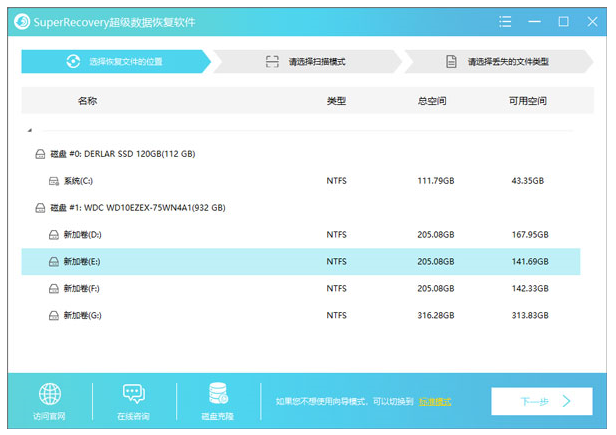Select 磁盘 #1: WDC WD10EZEX entry

click(x=138, y=208)
